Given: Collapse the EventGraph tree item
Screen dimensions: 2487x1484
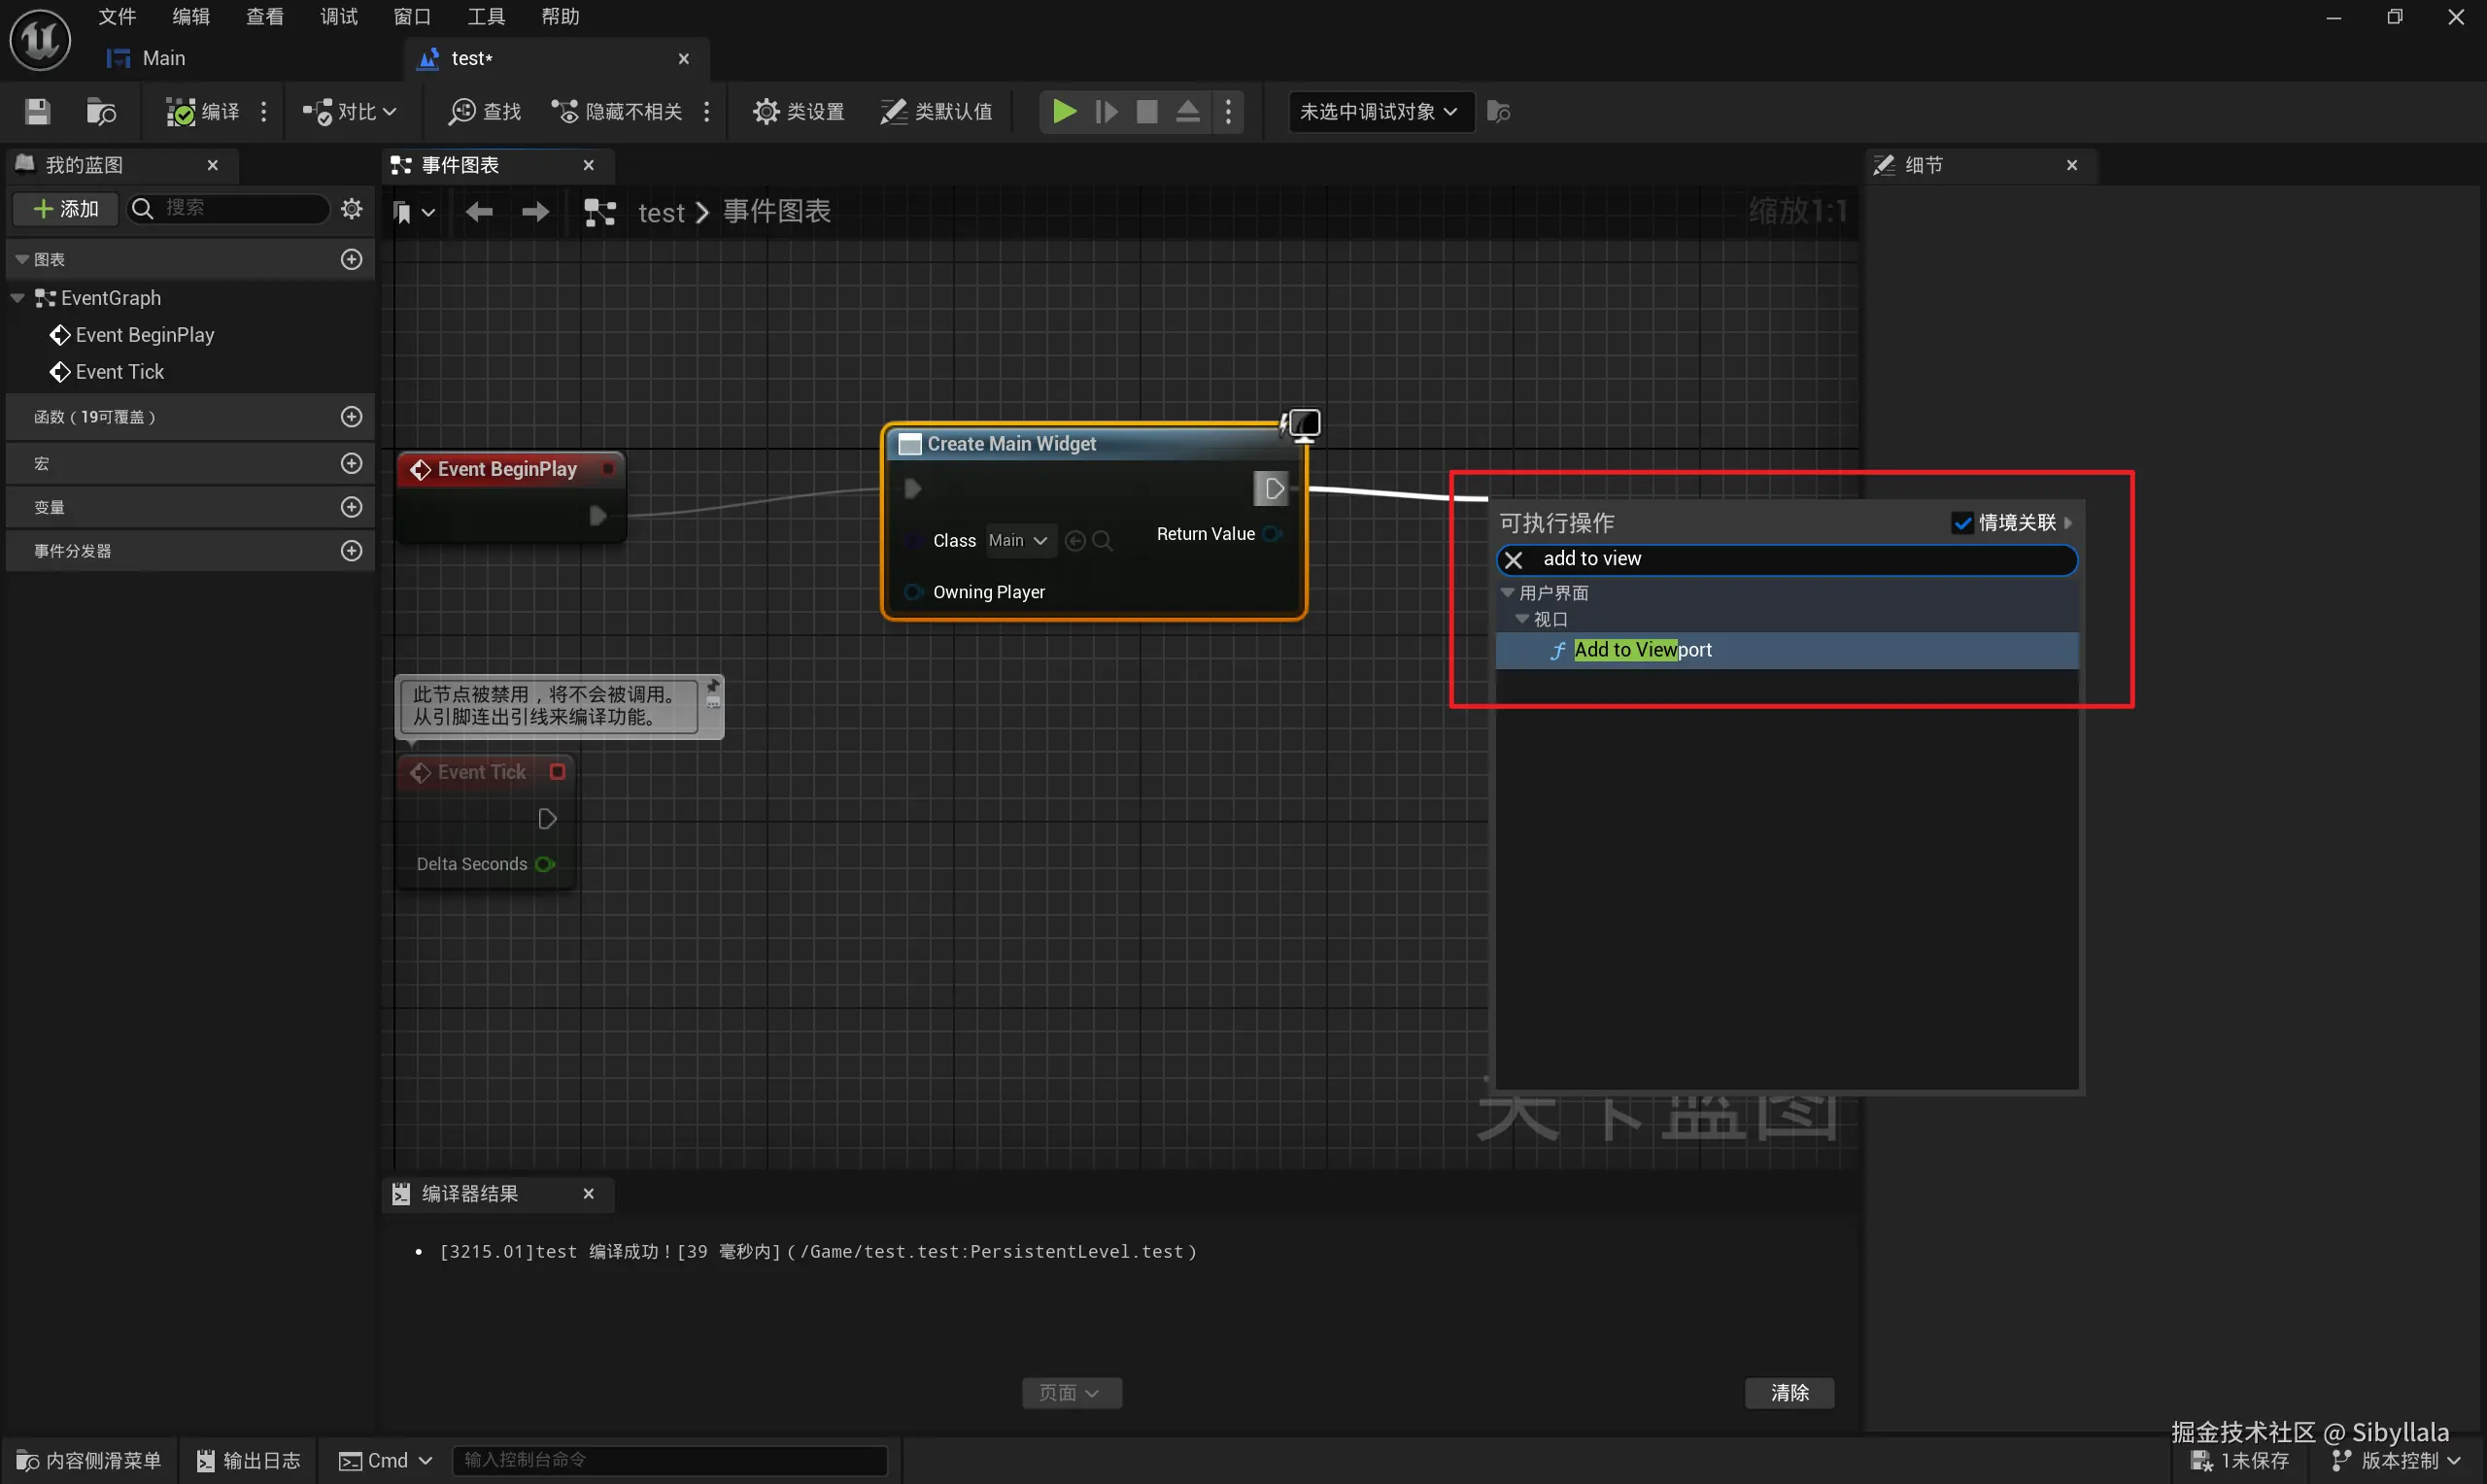Looking at the screenshot, I should click(18, 298).
